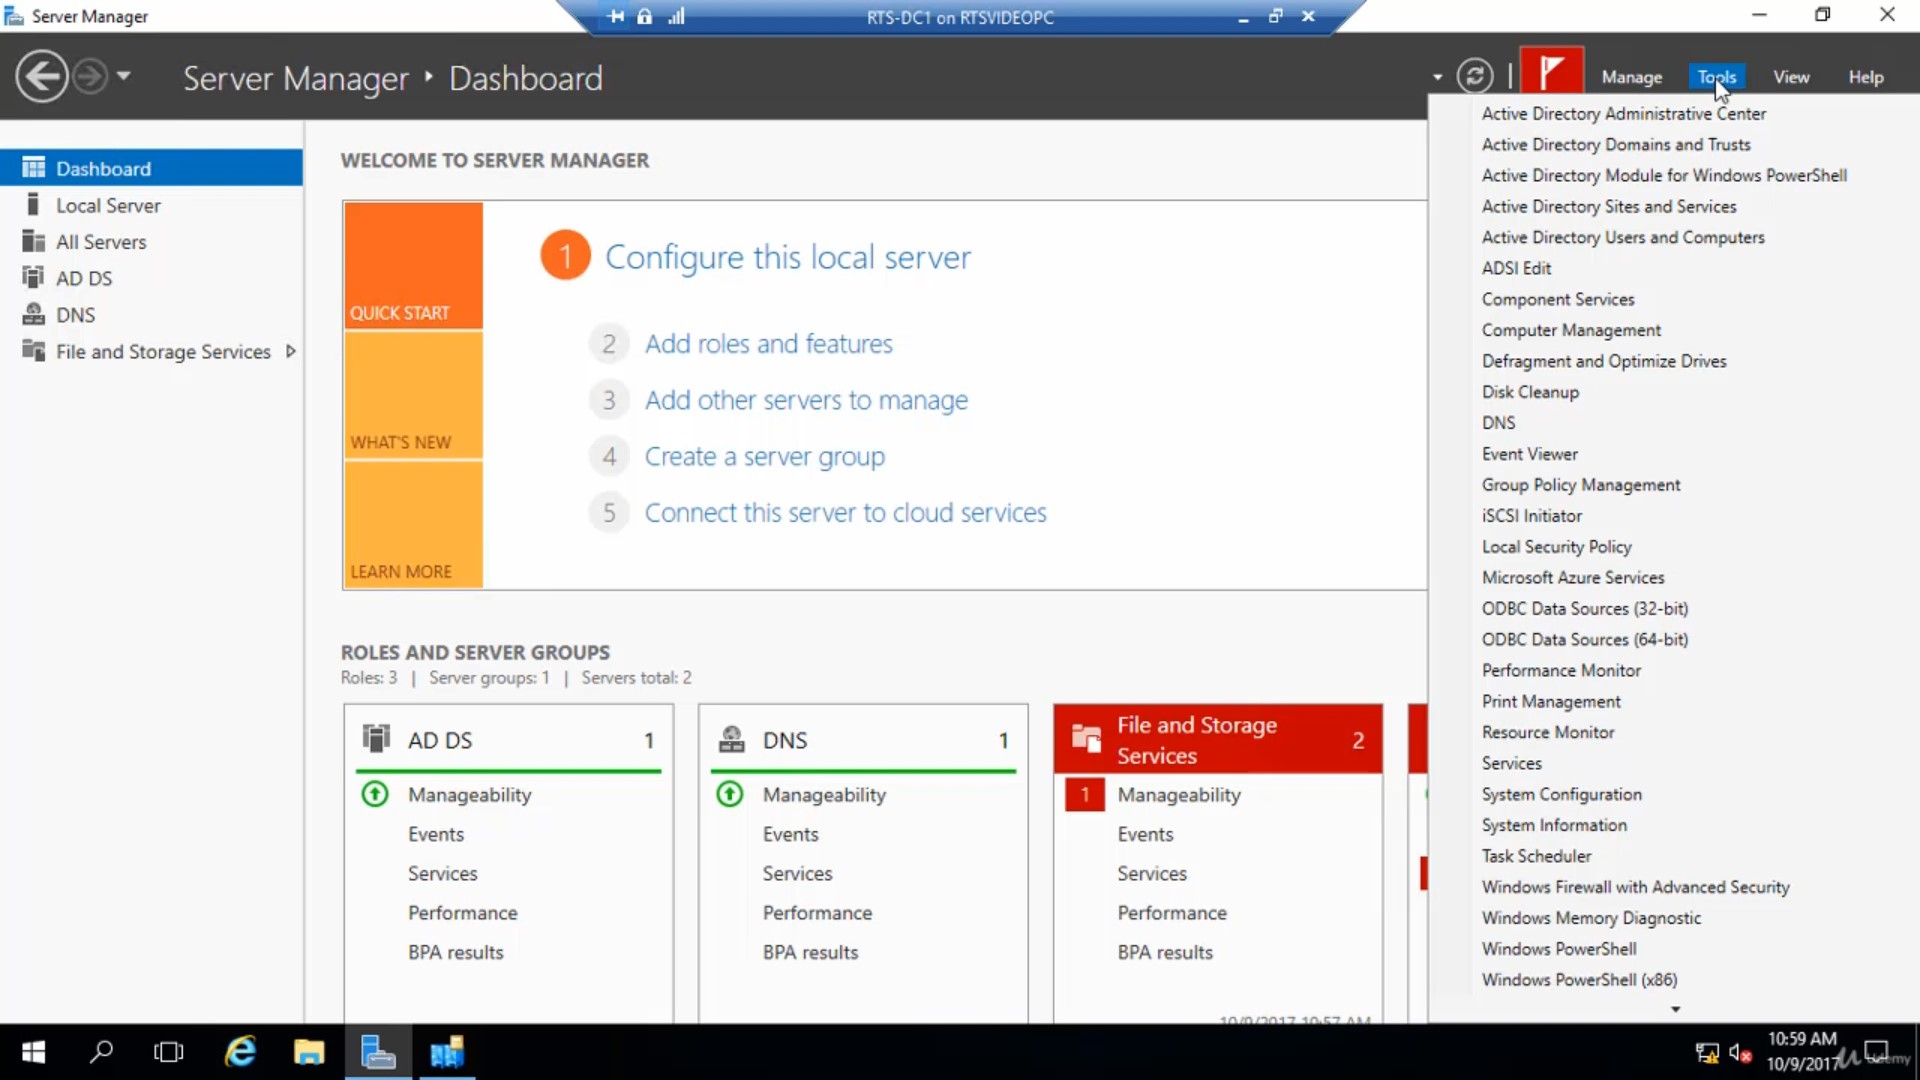Open Active Directory Administrative Center
The width and height of the screenshot is (1920, 1080).
click(x=1623, y=114)
